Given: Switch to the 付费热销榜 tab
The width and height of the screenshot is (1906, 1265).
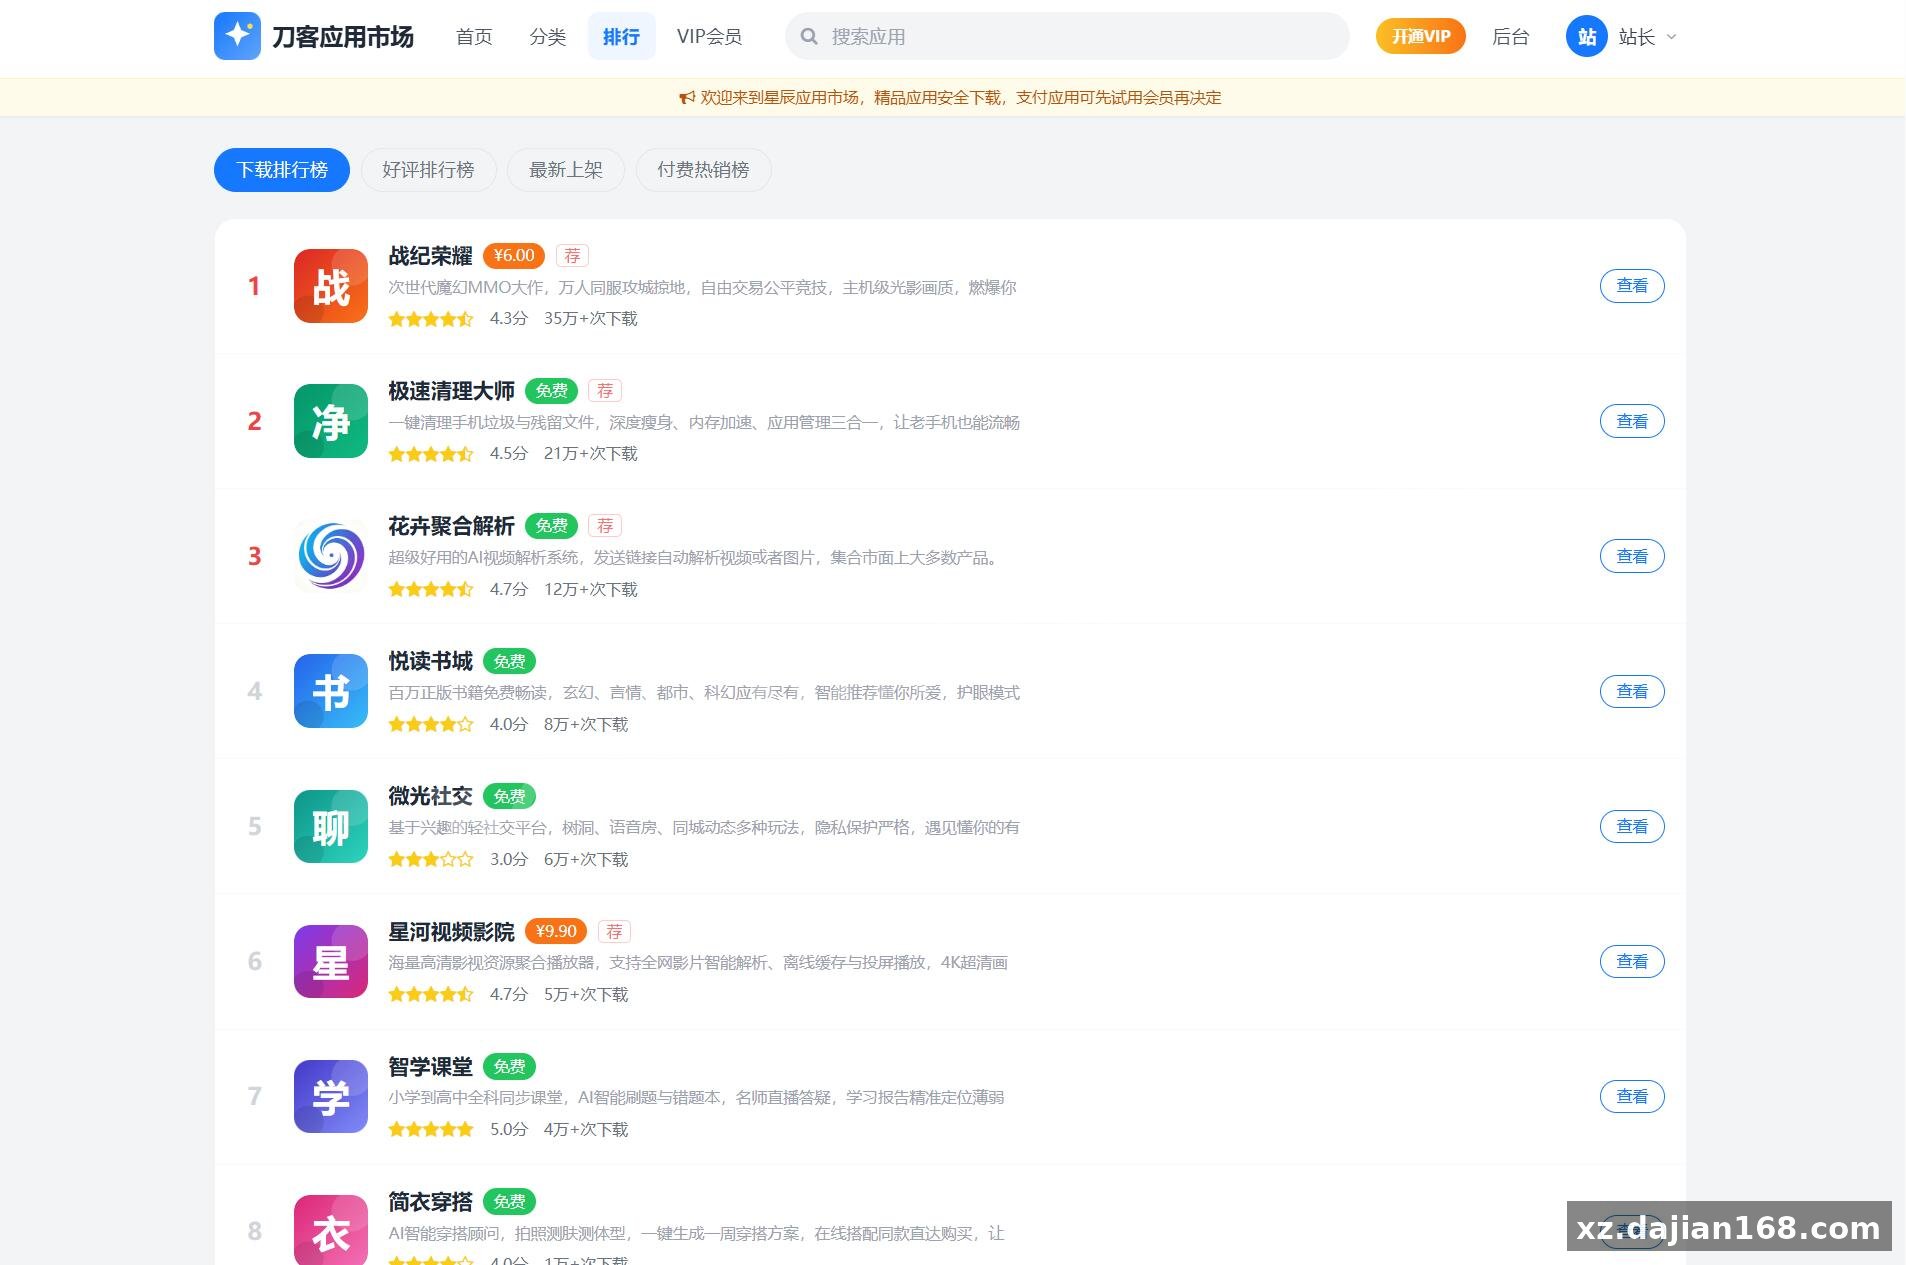Looking at the screenshot, I should click(703, 170).
